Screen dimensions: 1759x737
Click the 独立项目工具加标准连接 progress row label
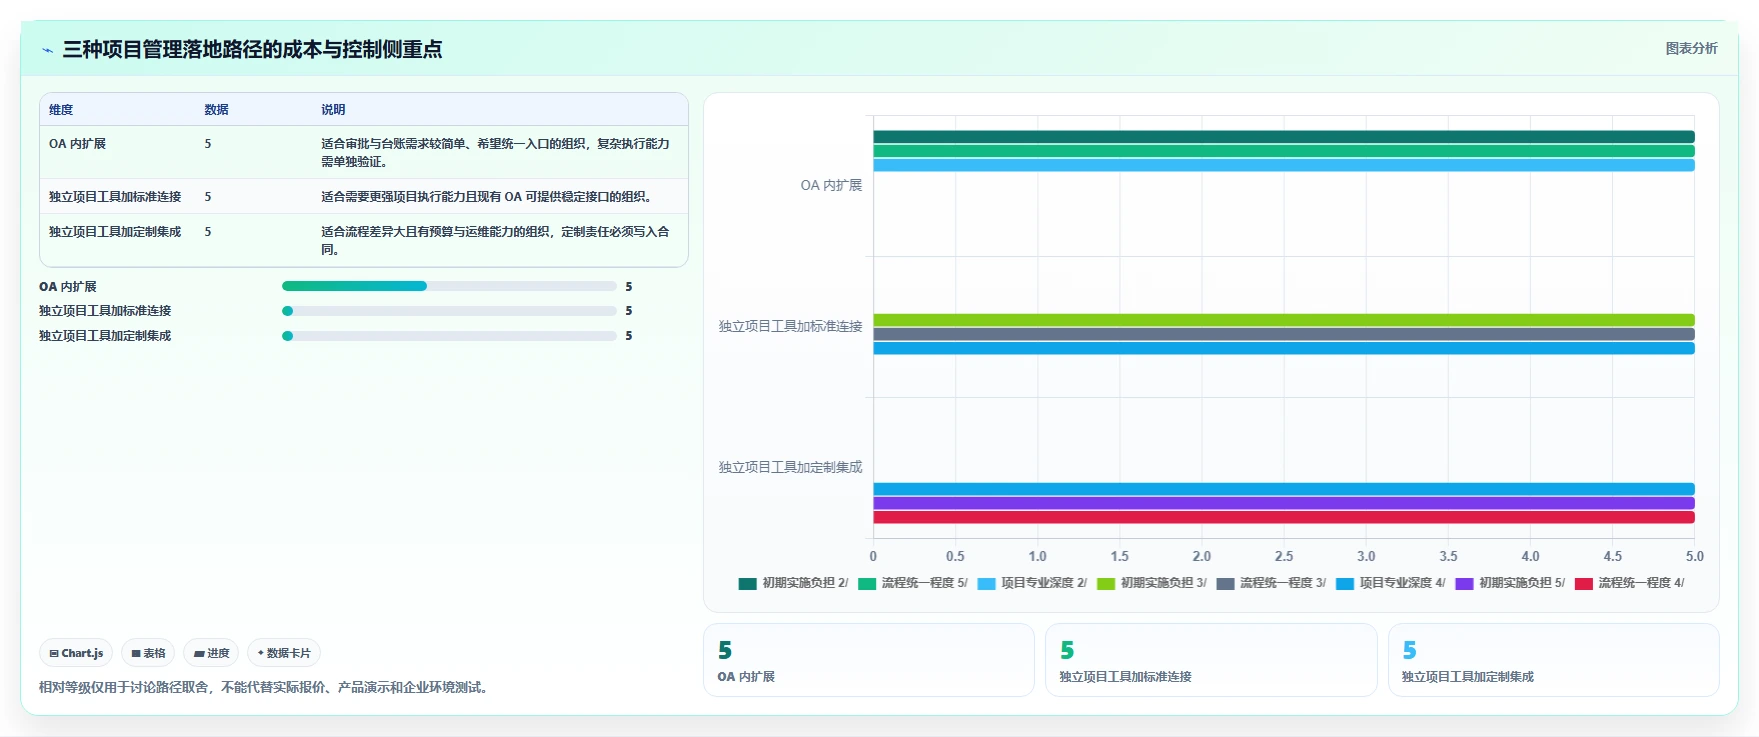[x=105, y=311]
